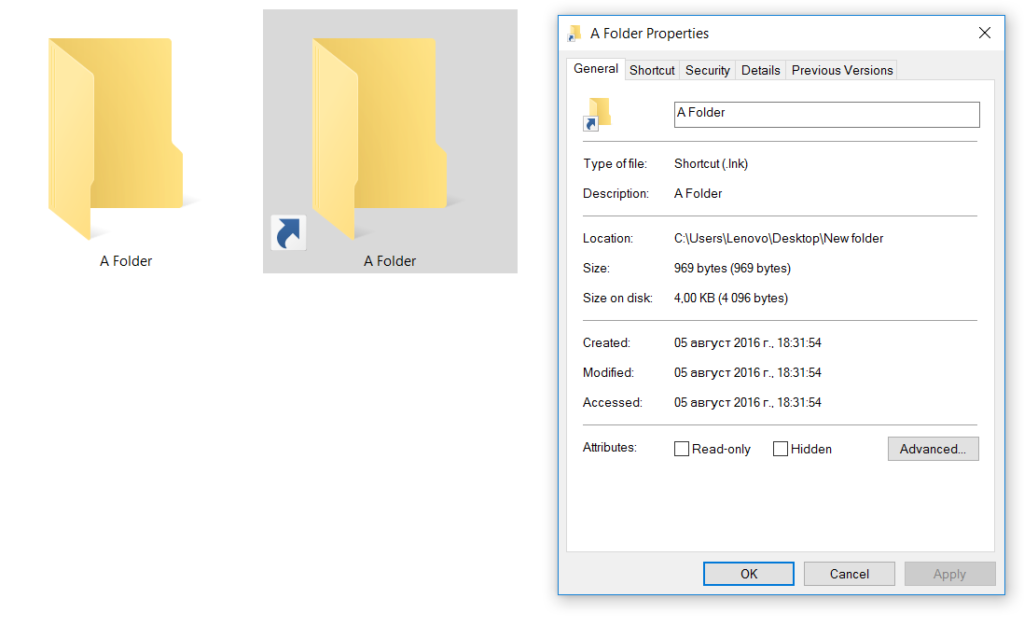The height and width of the screenshot is (626, 1024).
Task: Close the Properties window with the X
Action: click(x=984, y=32)
